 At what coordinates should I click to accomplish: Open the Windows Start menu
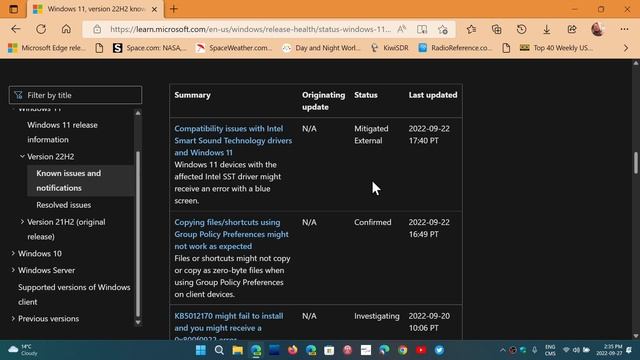201,350
